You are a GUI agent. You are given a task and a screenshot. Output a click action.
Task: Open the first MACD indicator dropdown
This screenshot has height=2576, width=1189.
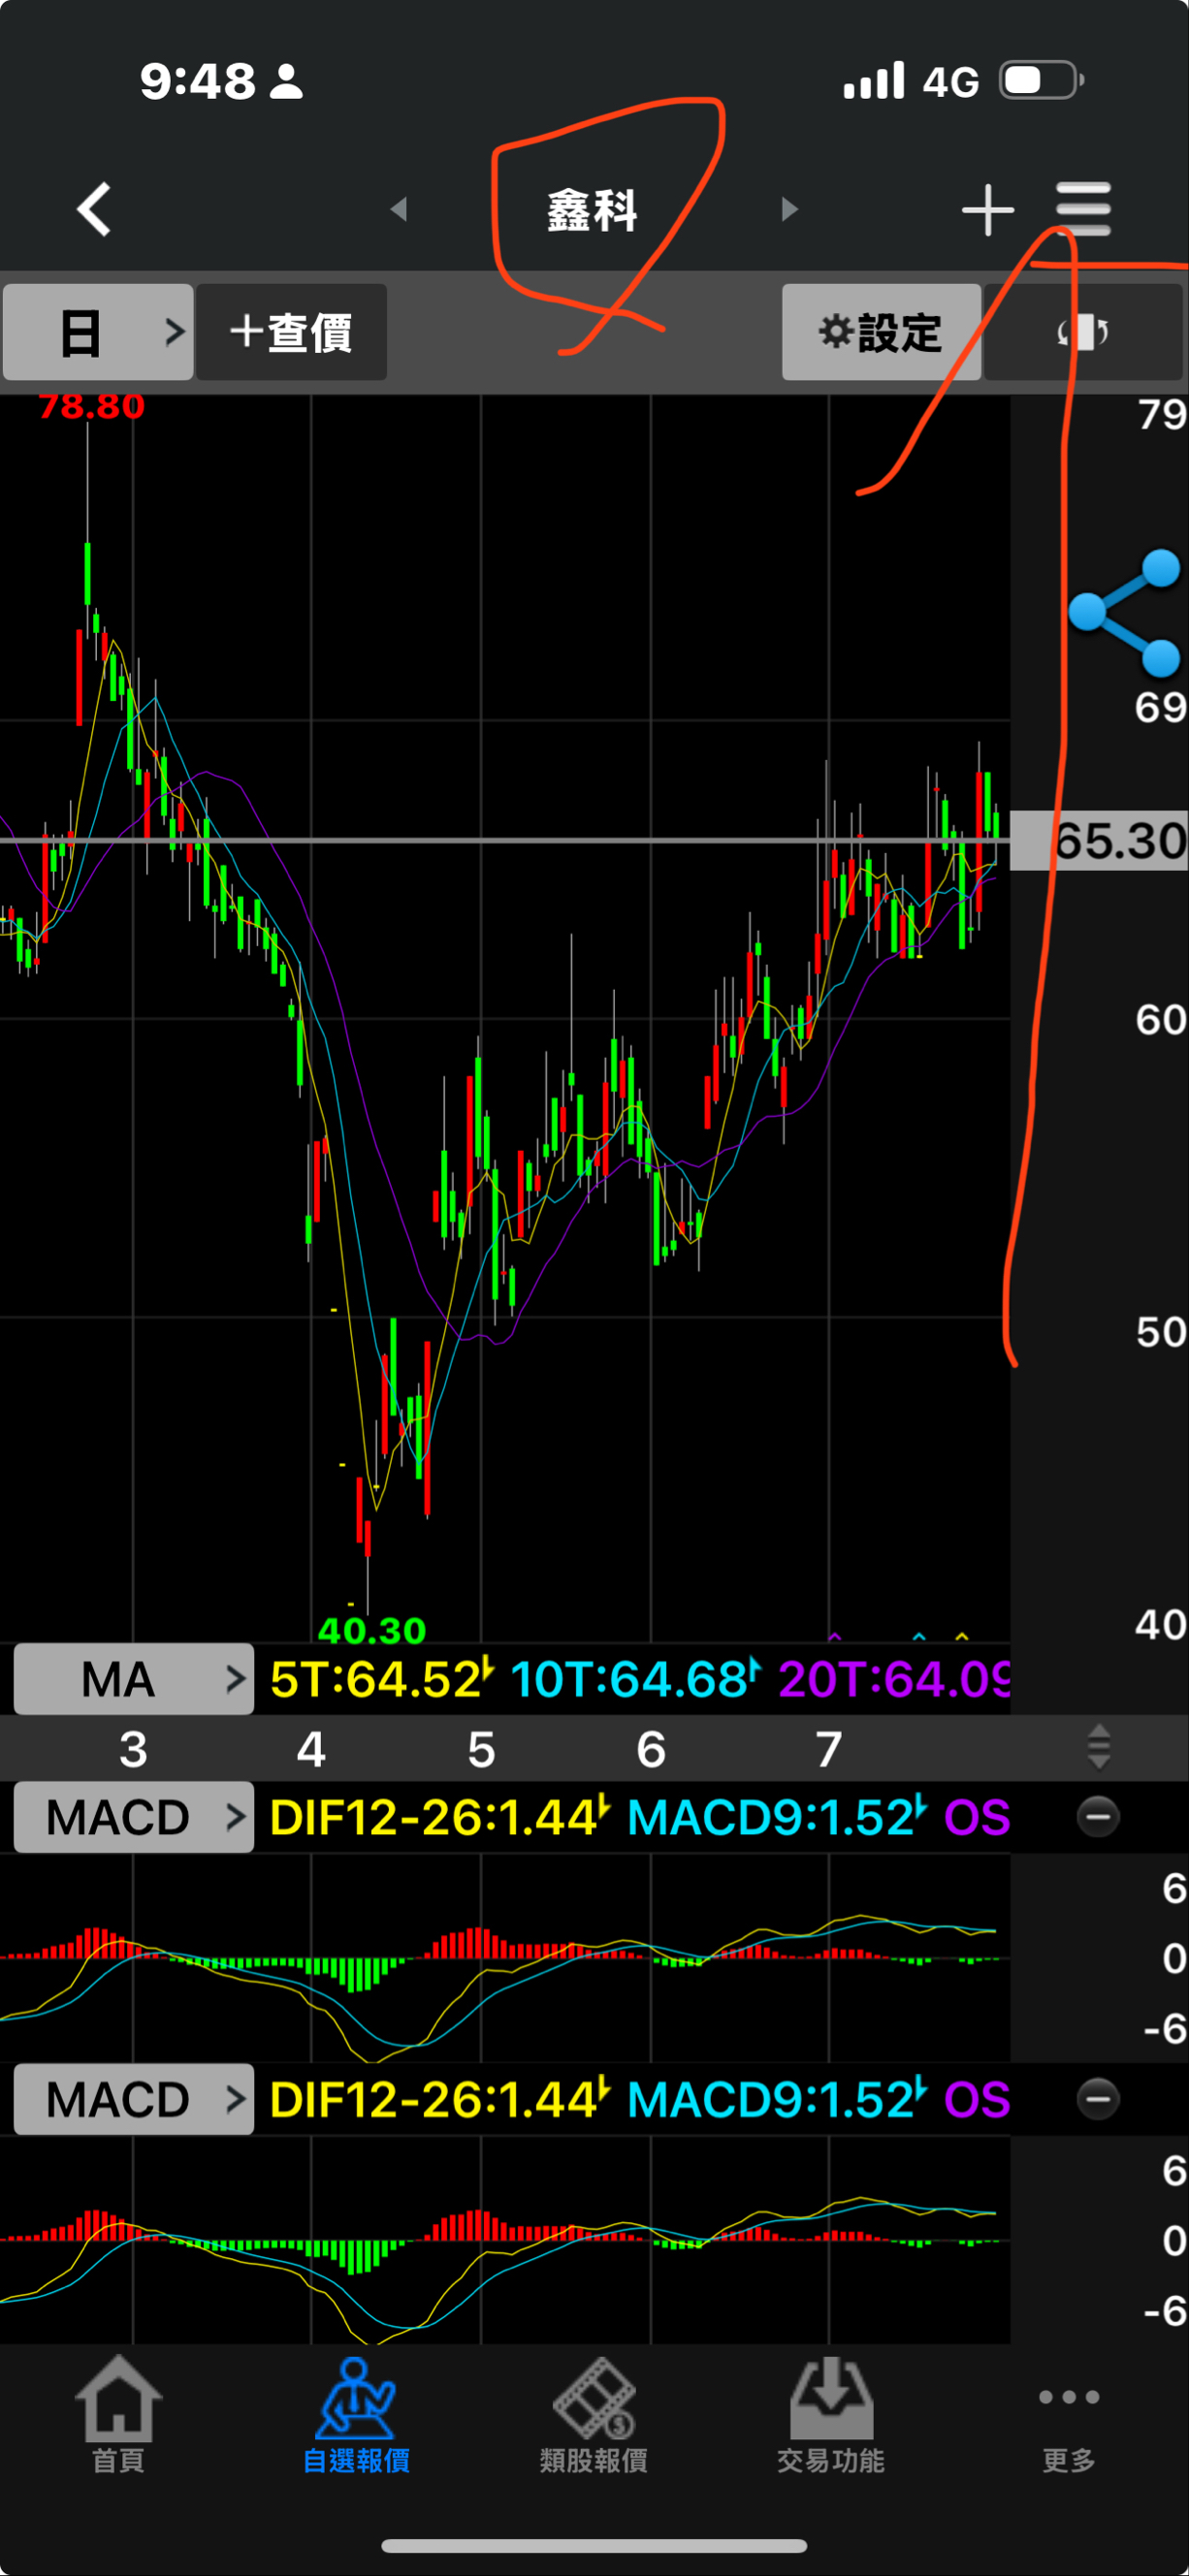[x=133, y=1817]
